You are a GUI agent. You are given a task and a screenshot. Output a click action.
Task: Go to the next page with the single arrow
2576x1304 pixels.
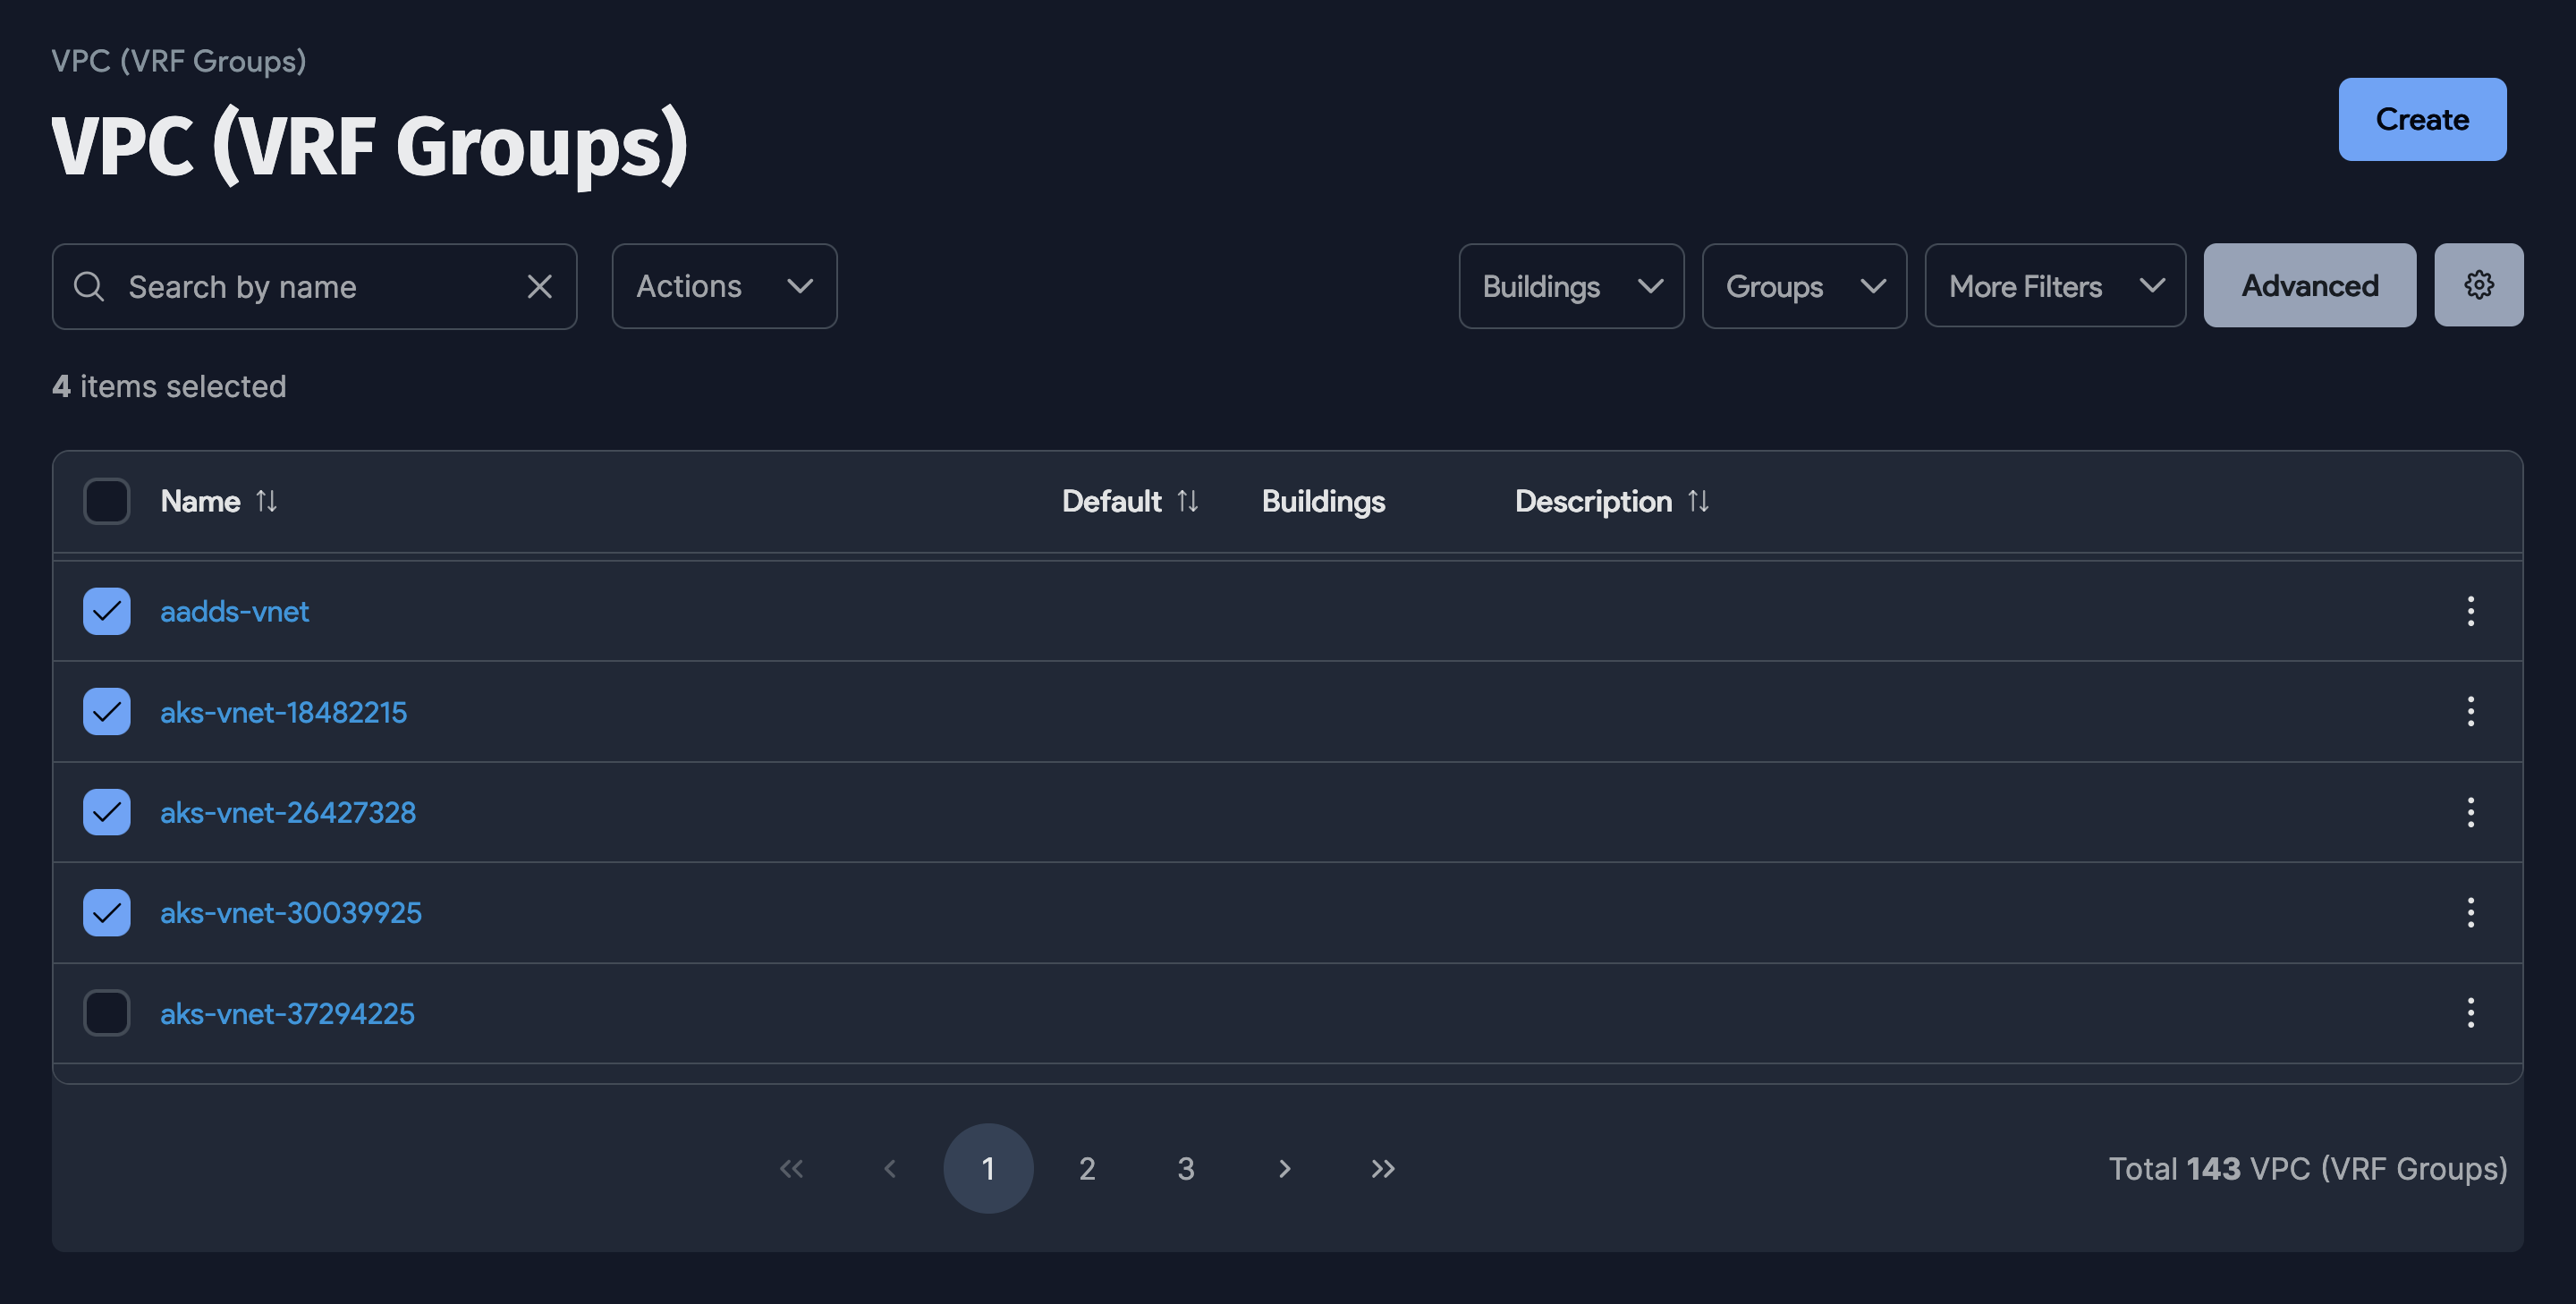[1284, 1168]
